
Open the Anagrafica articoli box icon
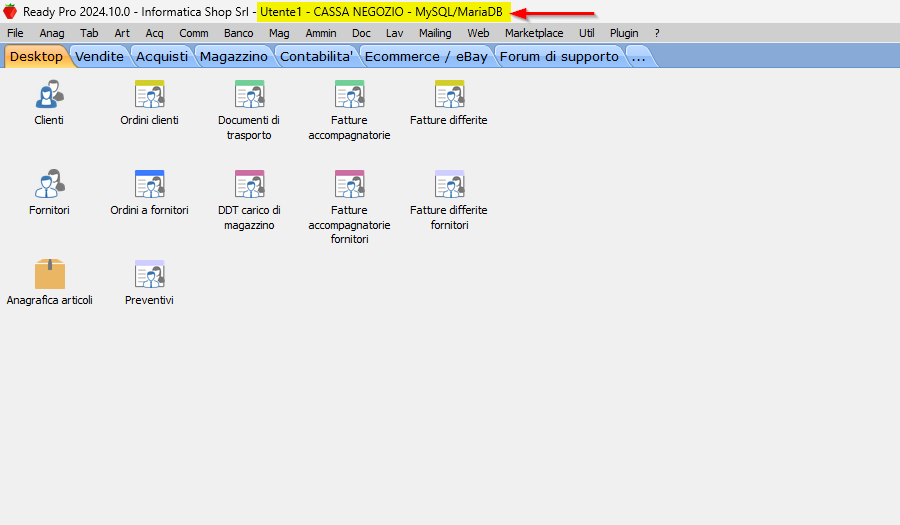coord(49,274)
